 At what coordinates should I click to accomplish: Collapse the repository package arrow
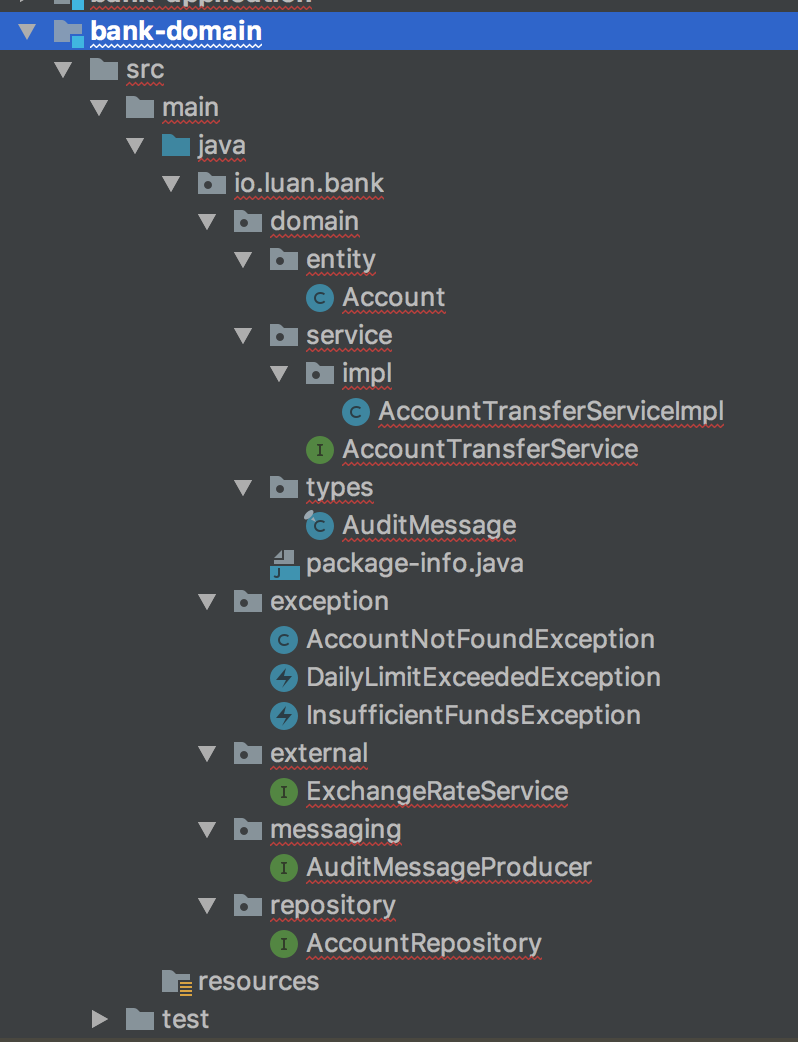tap(207, 905)
